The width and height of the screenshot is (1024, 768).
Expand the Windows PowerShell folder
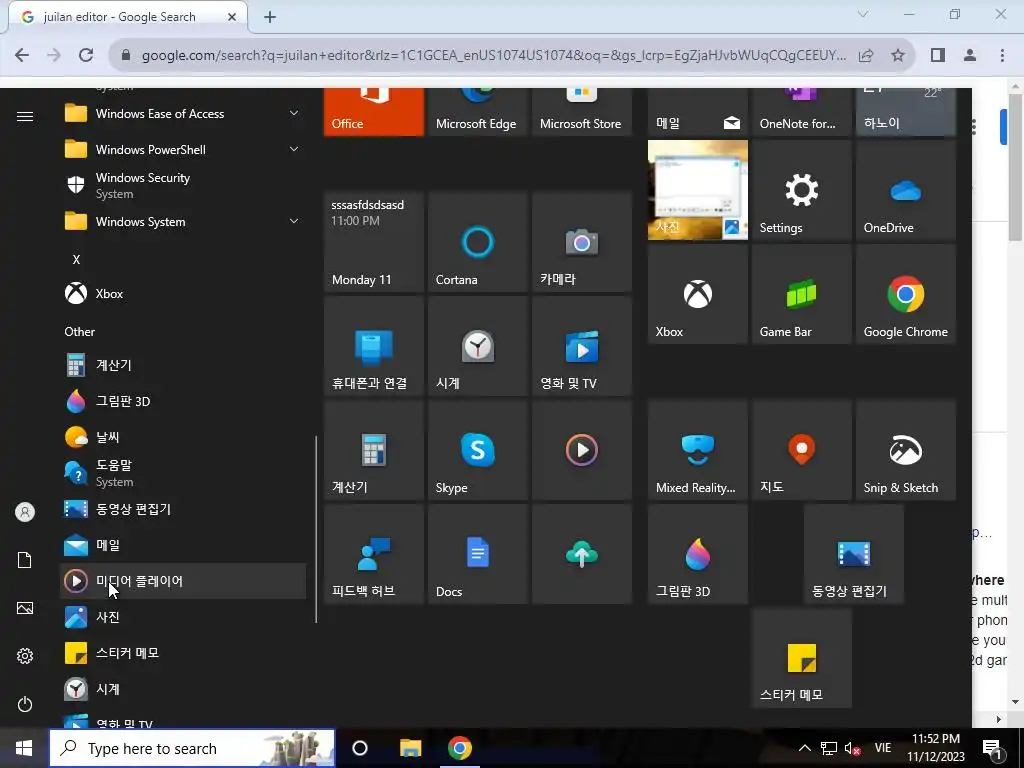(183, 150)
